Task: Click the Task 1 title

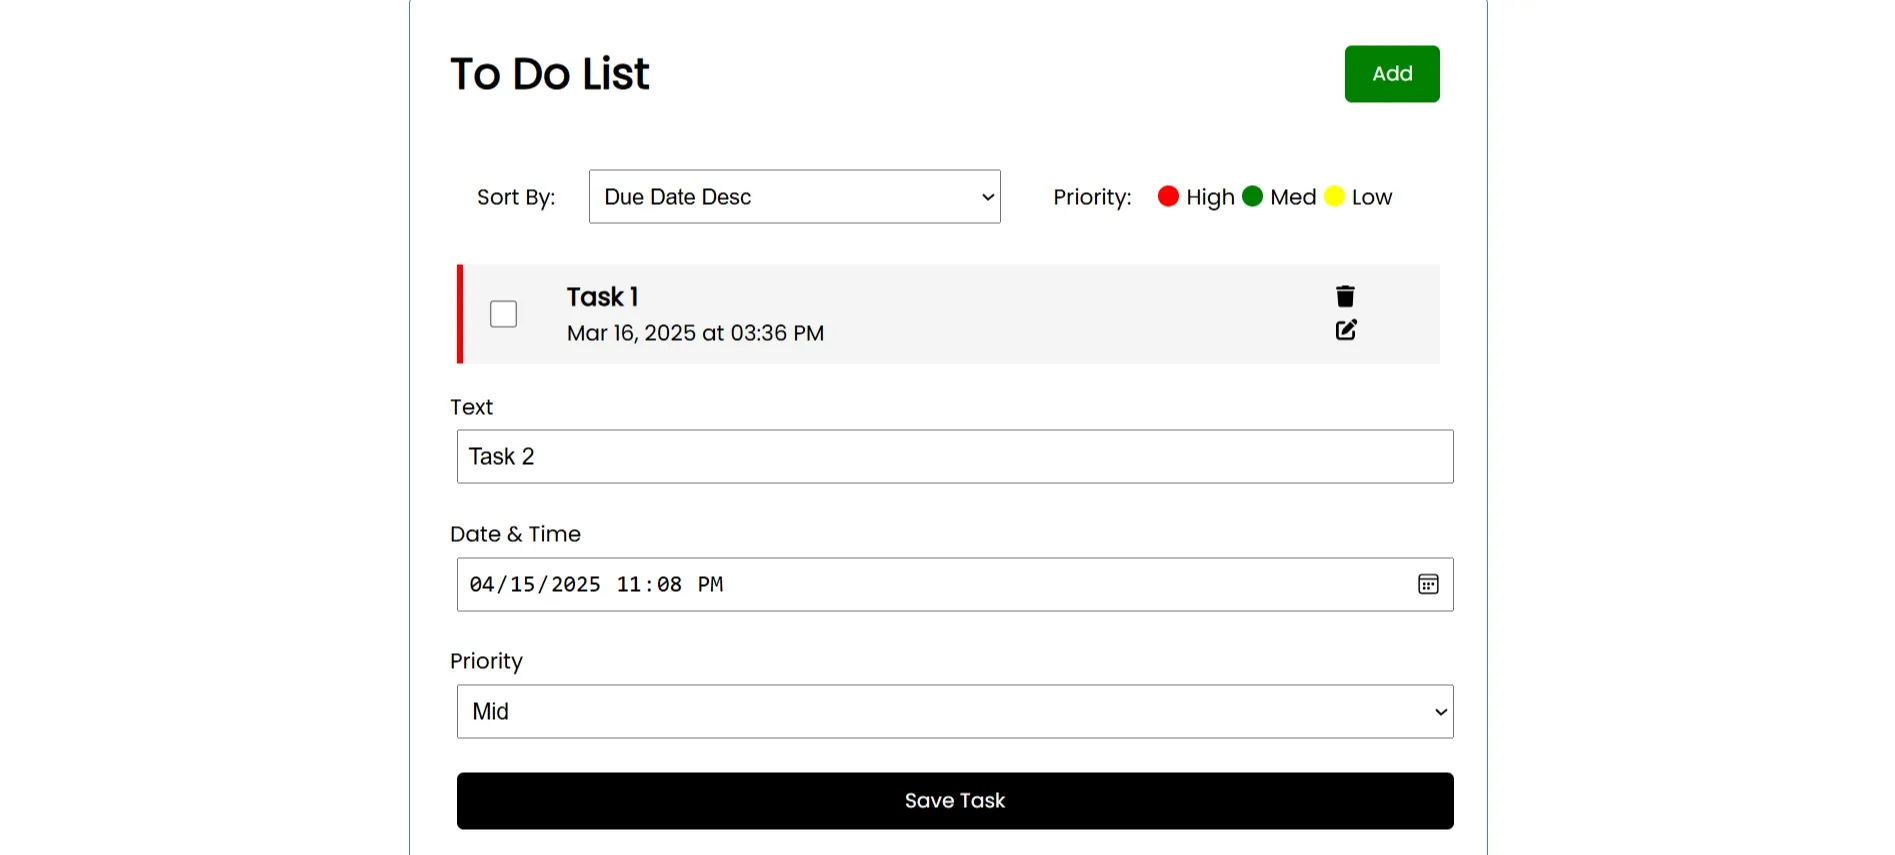Action: 603,297
